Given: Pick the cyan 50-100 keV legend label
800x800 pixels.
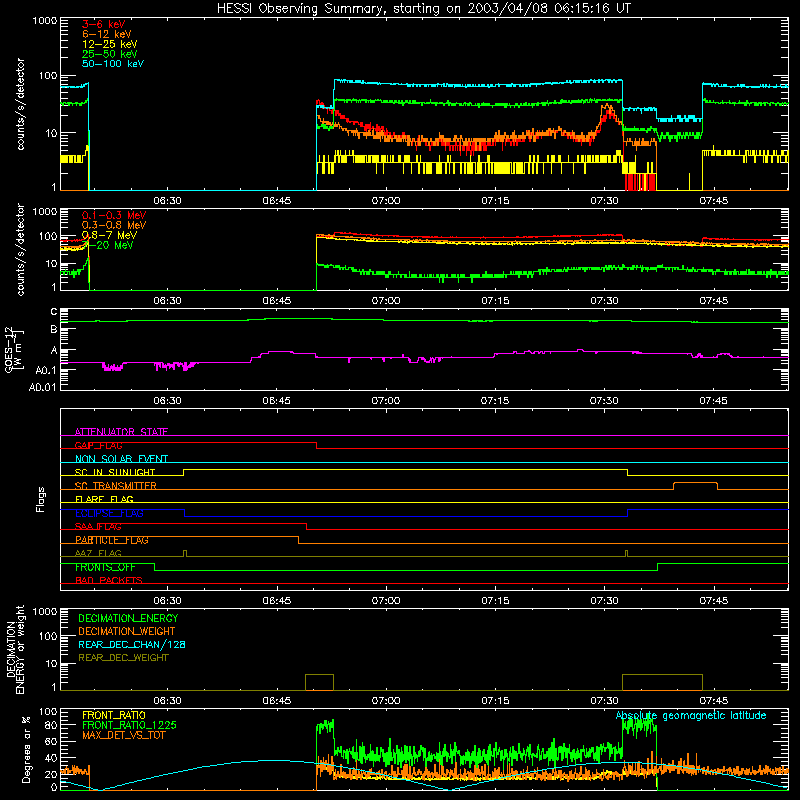Looking at the screenshot, I should 113,64.
